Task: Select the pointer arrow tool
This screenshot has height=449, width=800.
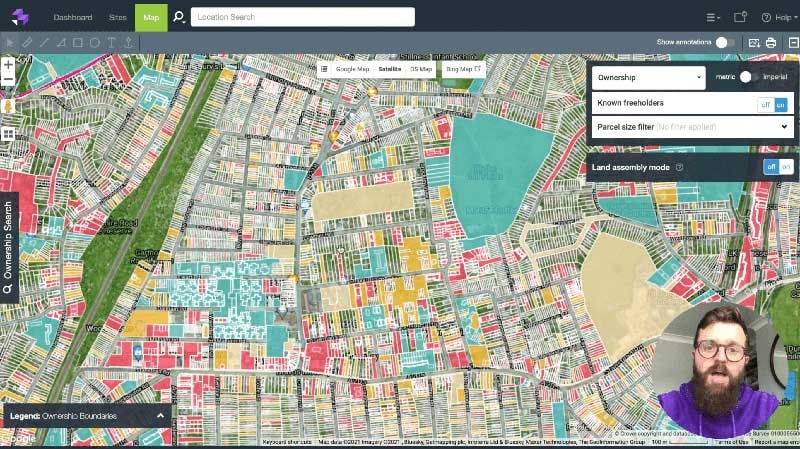Action: click(x=10, y=43)
